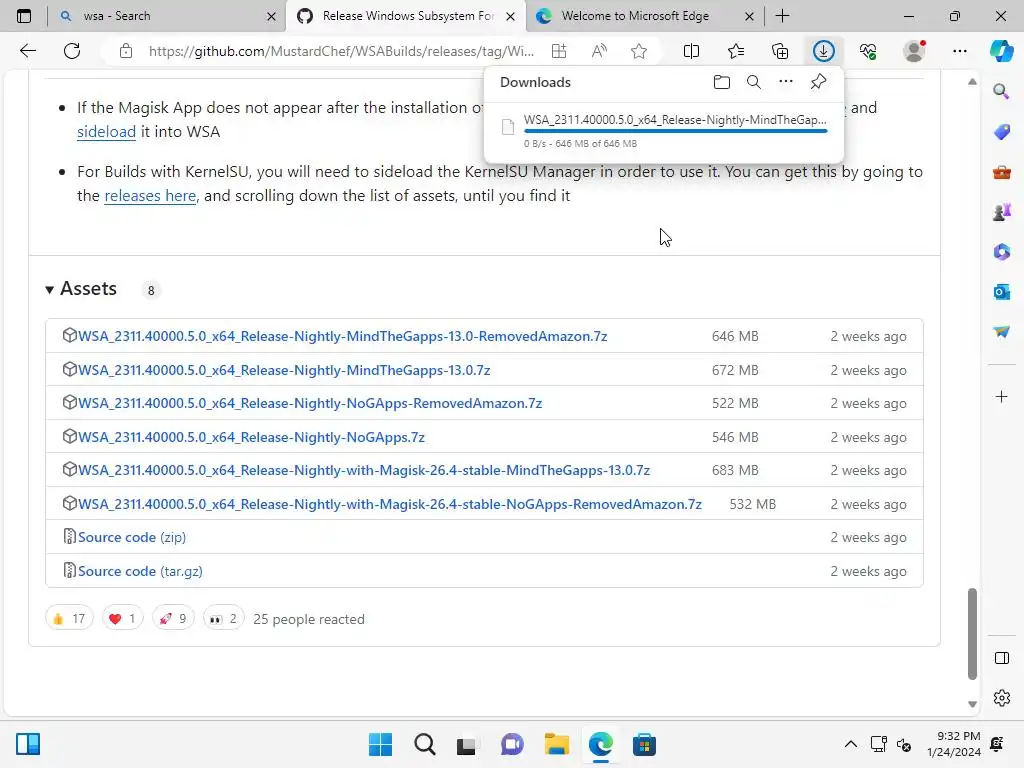This screenshot has width=1024, height=768.
Task: Download Release-Nightly-NoGApps.7z asset
Action: 251,438
